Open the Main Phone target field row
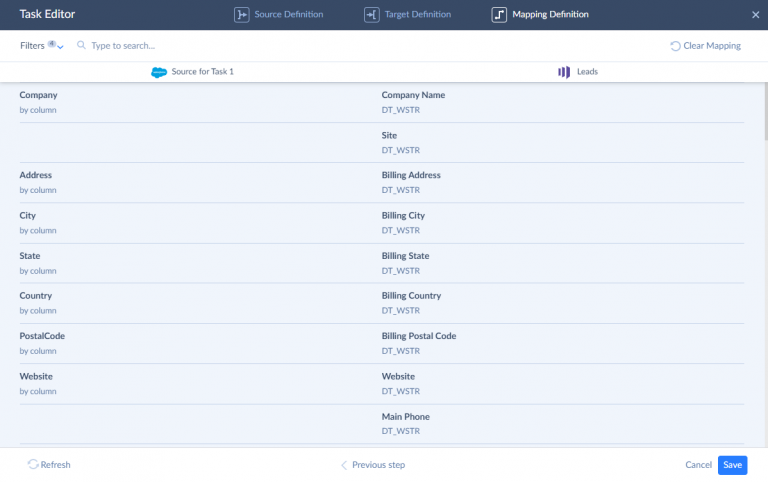Image resolution: width=768 pixels, height=482 pixels. tap(560, 423)
